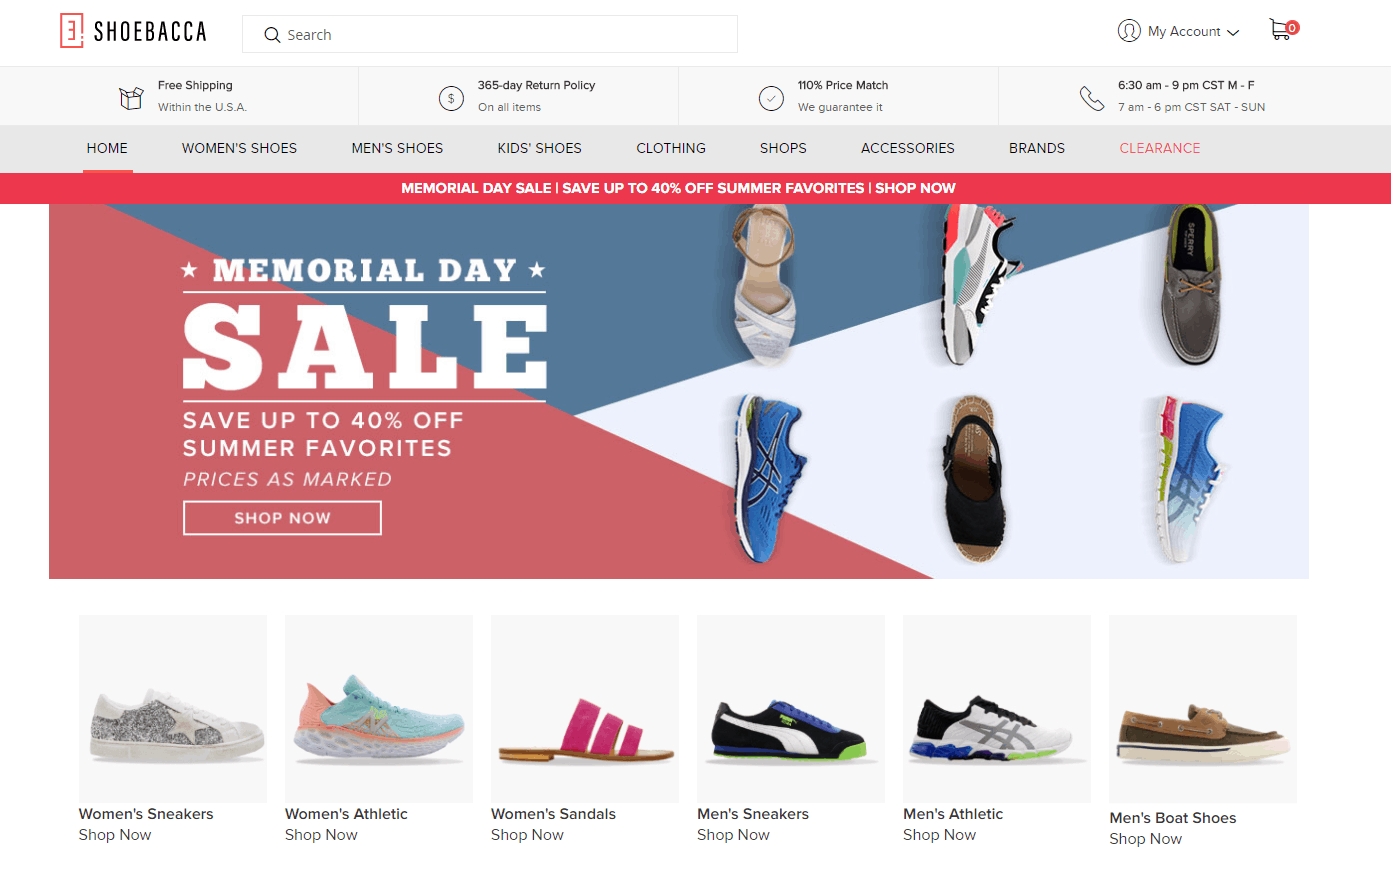Open the BRANDS menu
1391x869 pixels.
(x=1036, y=148)
